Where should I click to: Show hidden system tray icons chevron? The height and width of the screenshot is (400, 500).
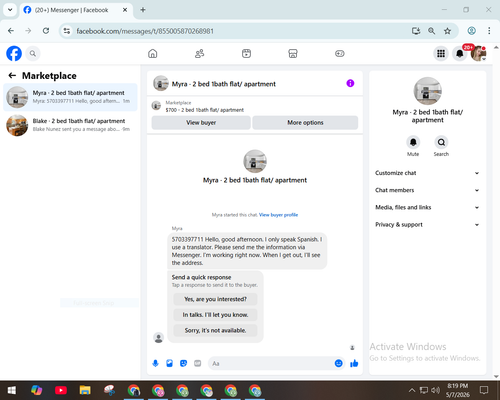(x=412, y=390)
